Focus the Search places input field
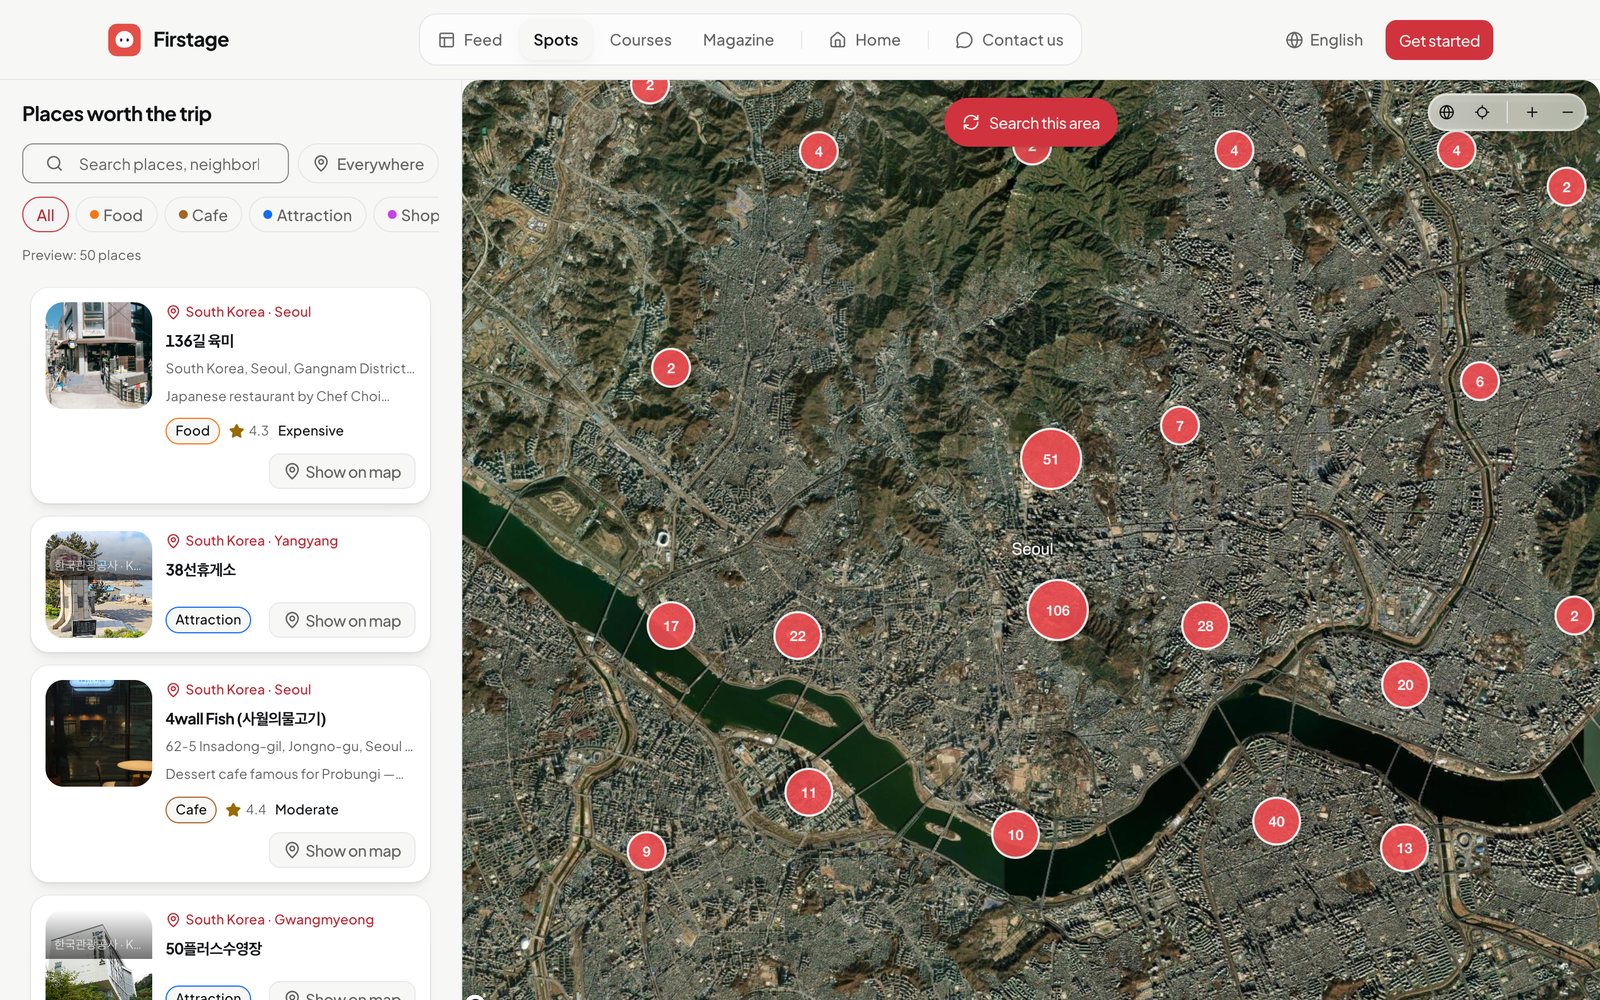 pos(155,164)
